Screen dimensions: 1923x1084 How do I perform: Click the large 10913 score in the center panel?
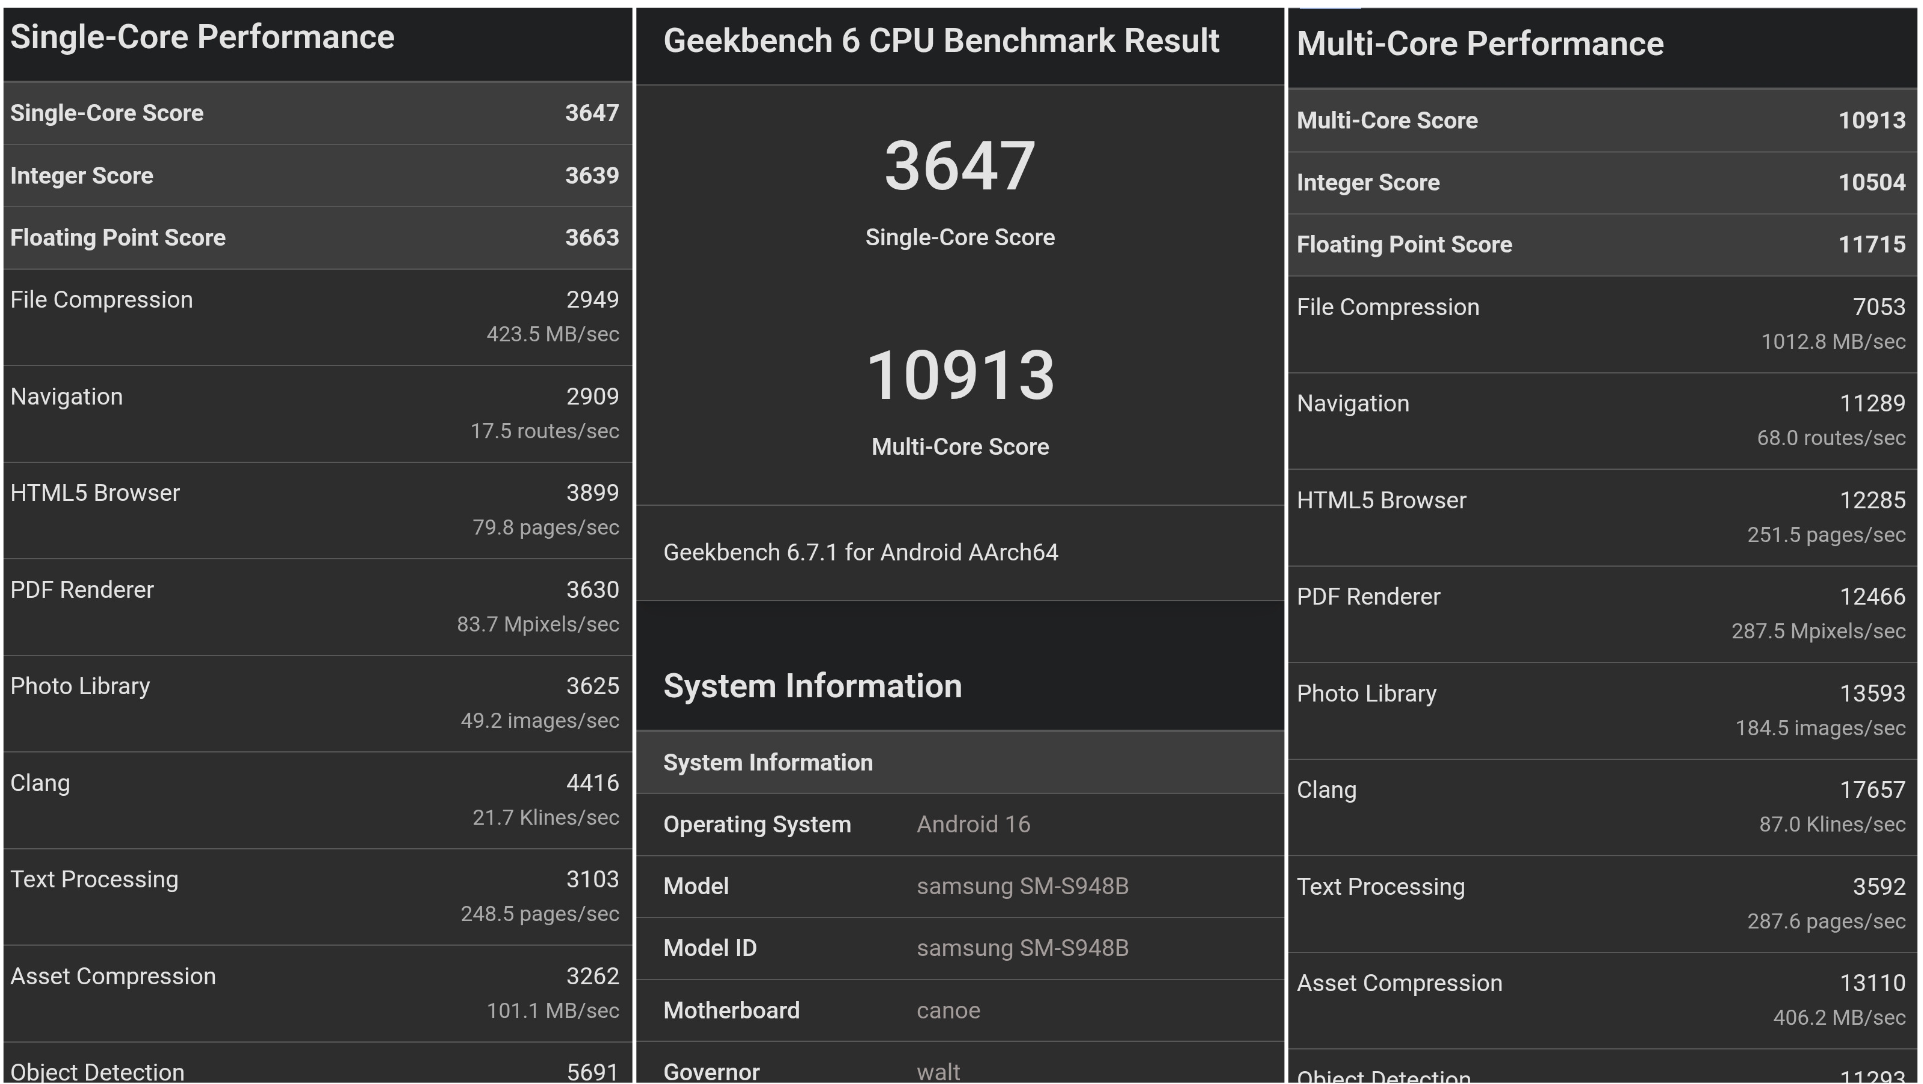[x=960, y=376]
